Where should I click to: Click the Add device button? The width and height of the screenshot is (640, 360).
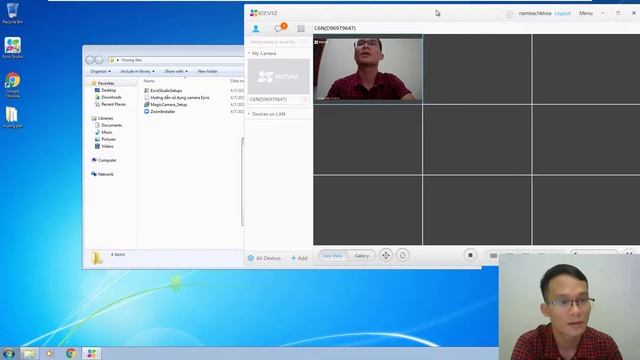click(299, 258)
